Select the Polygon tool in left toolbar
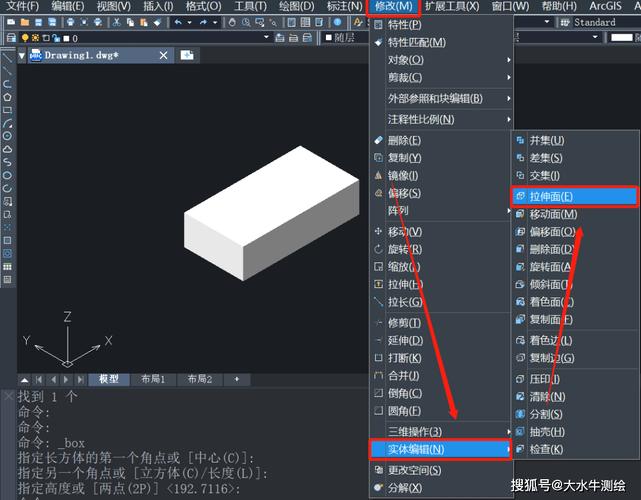 click(7, 97)
